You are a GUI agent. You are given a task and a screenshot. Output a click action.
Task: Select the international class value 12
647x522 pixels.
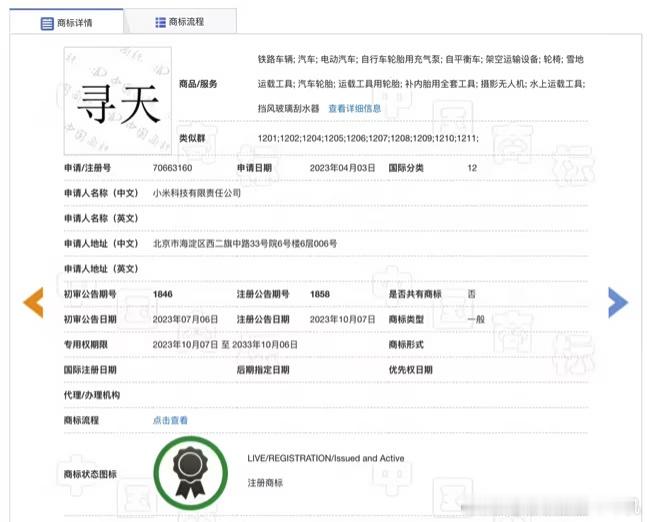472,168
